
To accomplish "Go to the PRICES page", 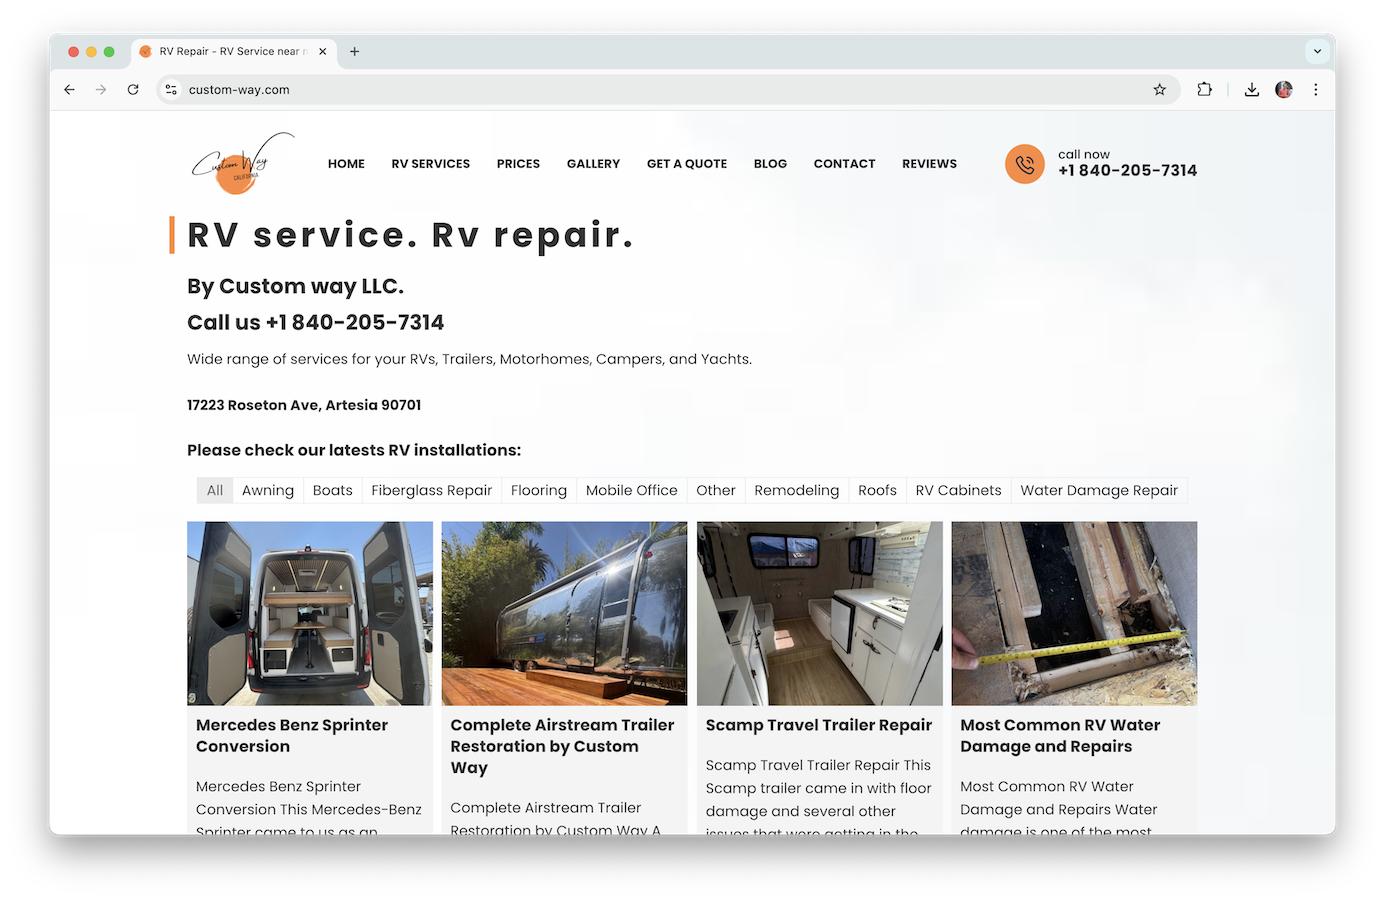I will (518, 164).
